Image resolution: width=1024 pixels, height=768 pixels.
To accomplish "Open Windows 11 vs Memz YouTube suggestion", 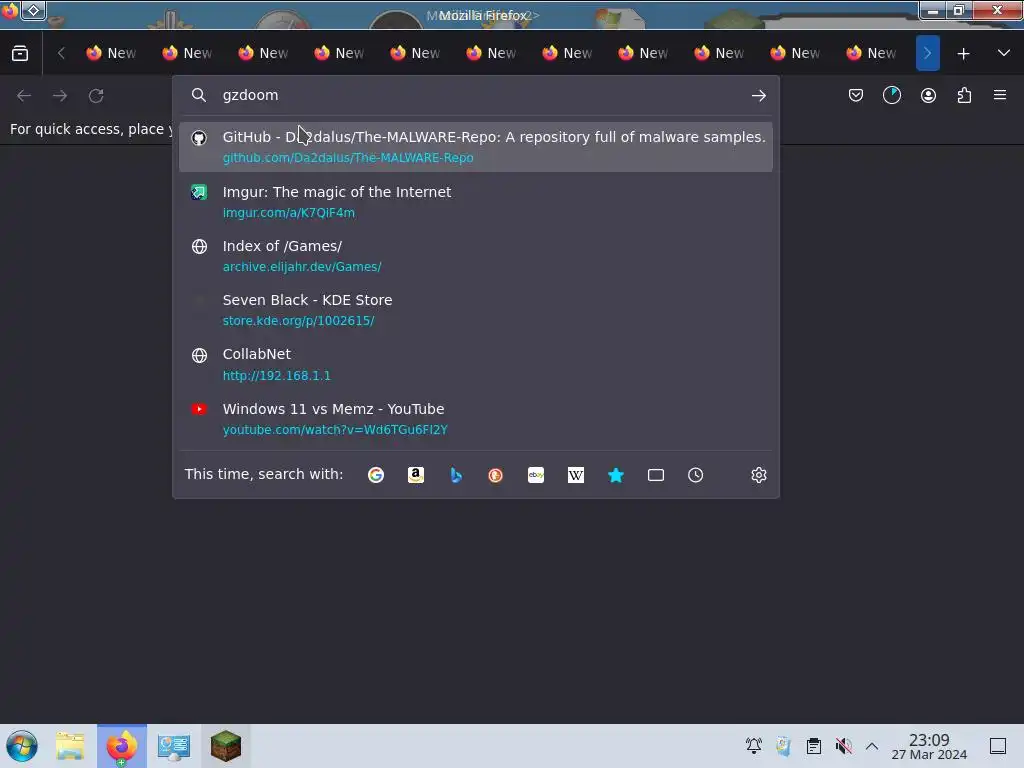I will [x=475, y=419].
